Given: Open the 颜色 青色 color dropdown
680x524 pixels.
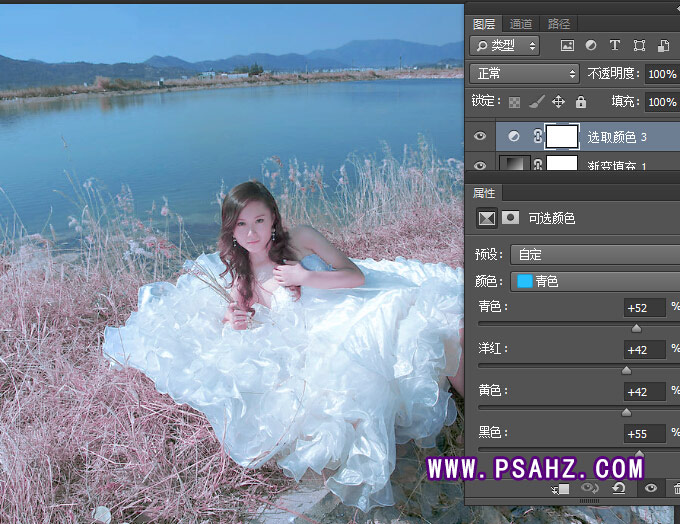Looking at the screenshot, I should click(595, 282).
